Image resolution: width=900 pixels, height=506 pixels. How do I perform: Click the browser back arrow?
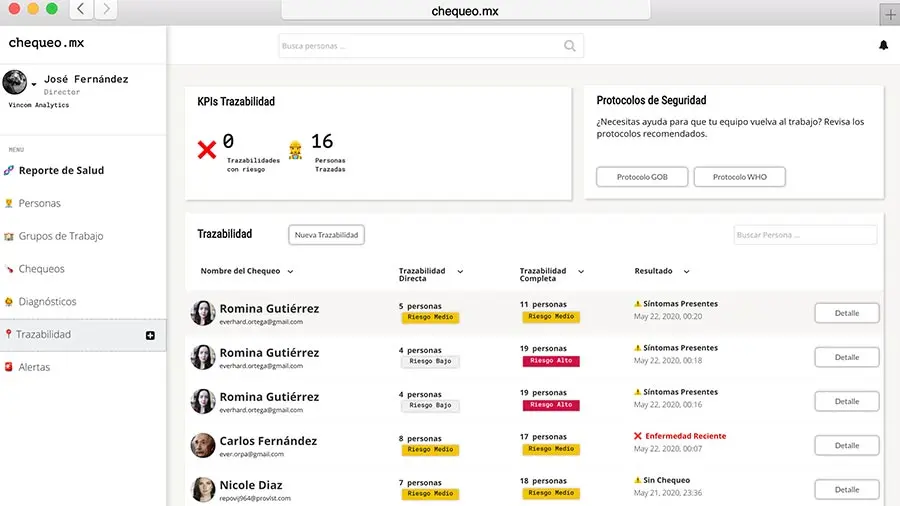coord(81,10)
